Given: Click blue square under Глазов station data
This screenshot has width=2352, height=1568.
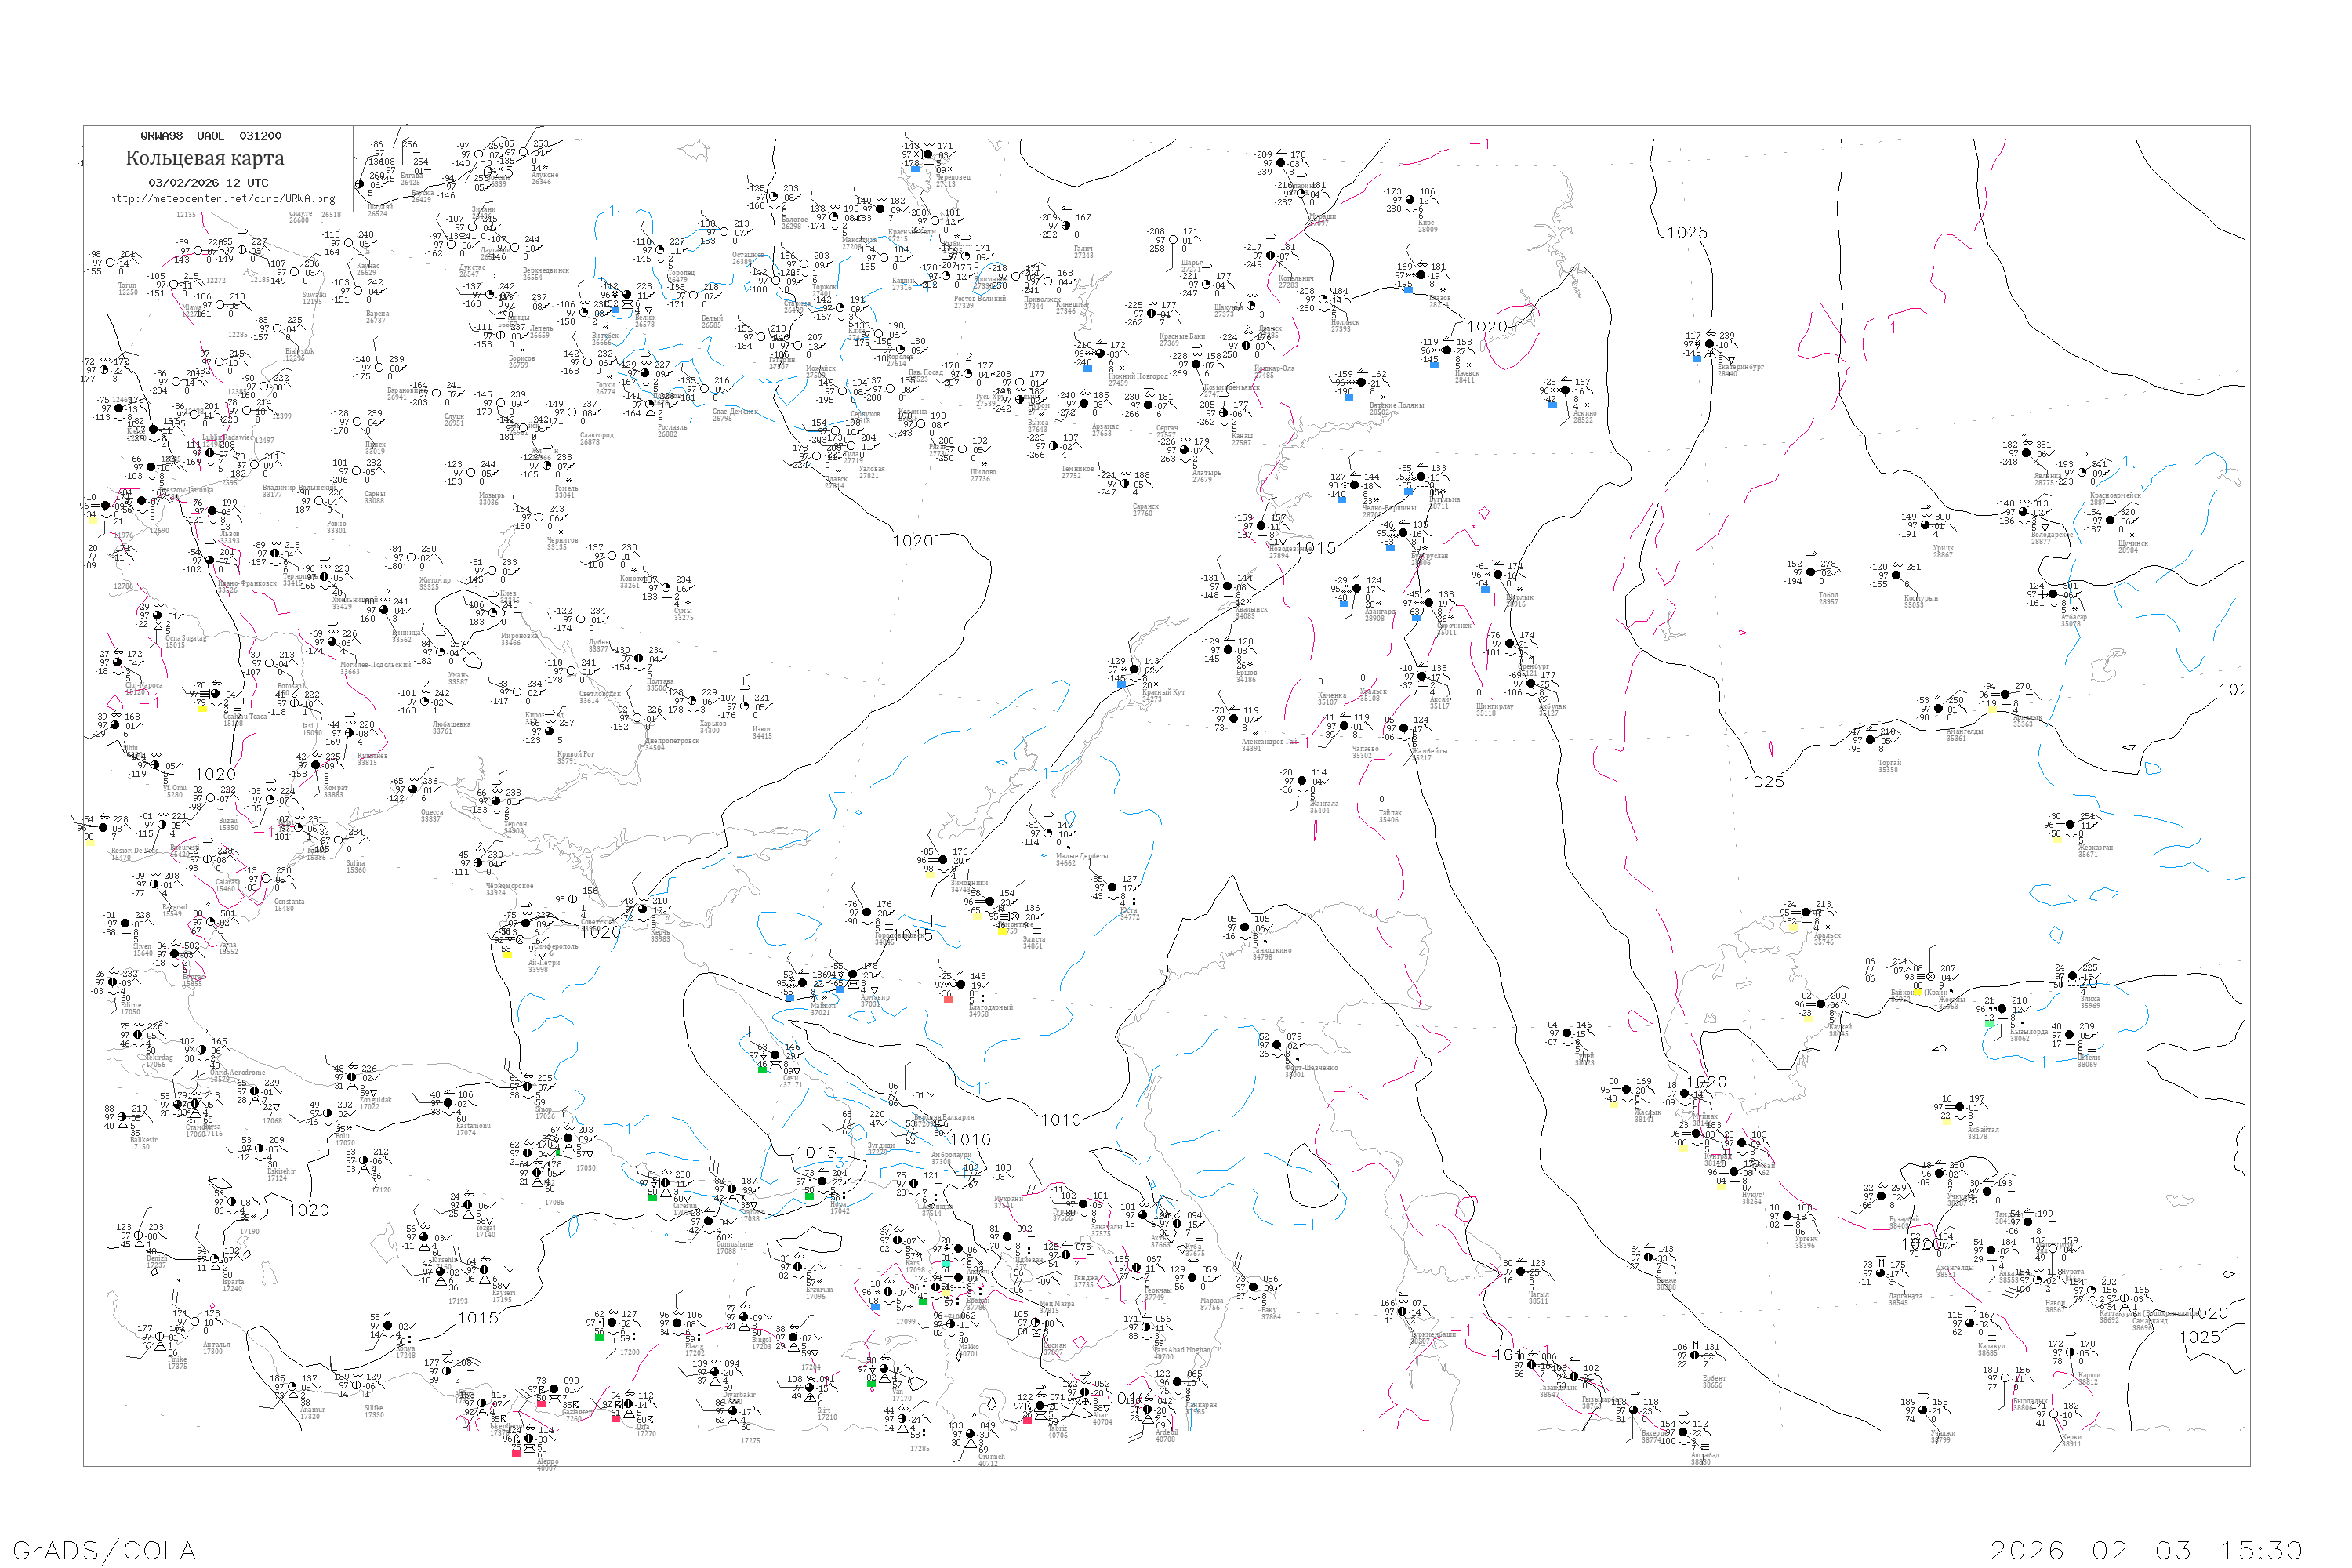Looking at the screenshot, I should click(1408, 289).
